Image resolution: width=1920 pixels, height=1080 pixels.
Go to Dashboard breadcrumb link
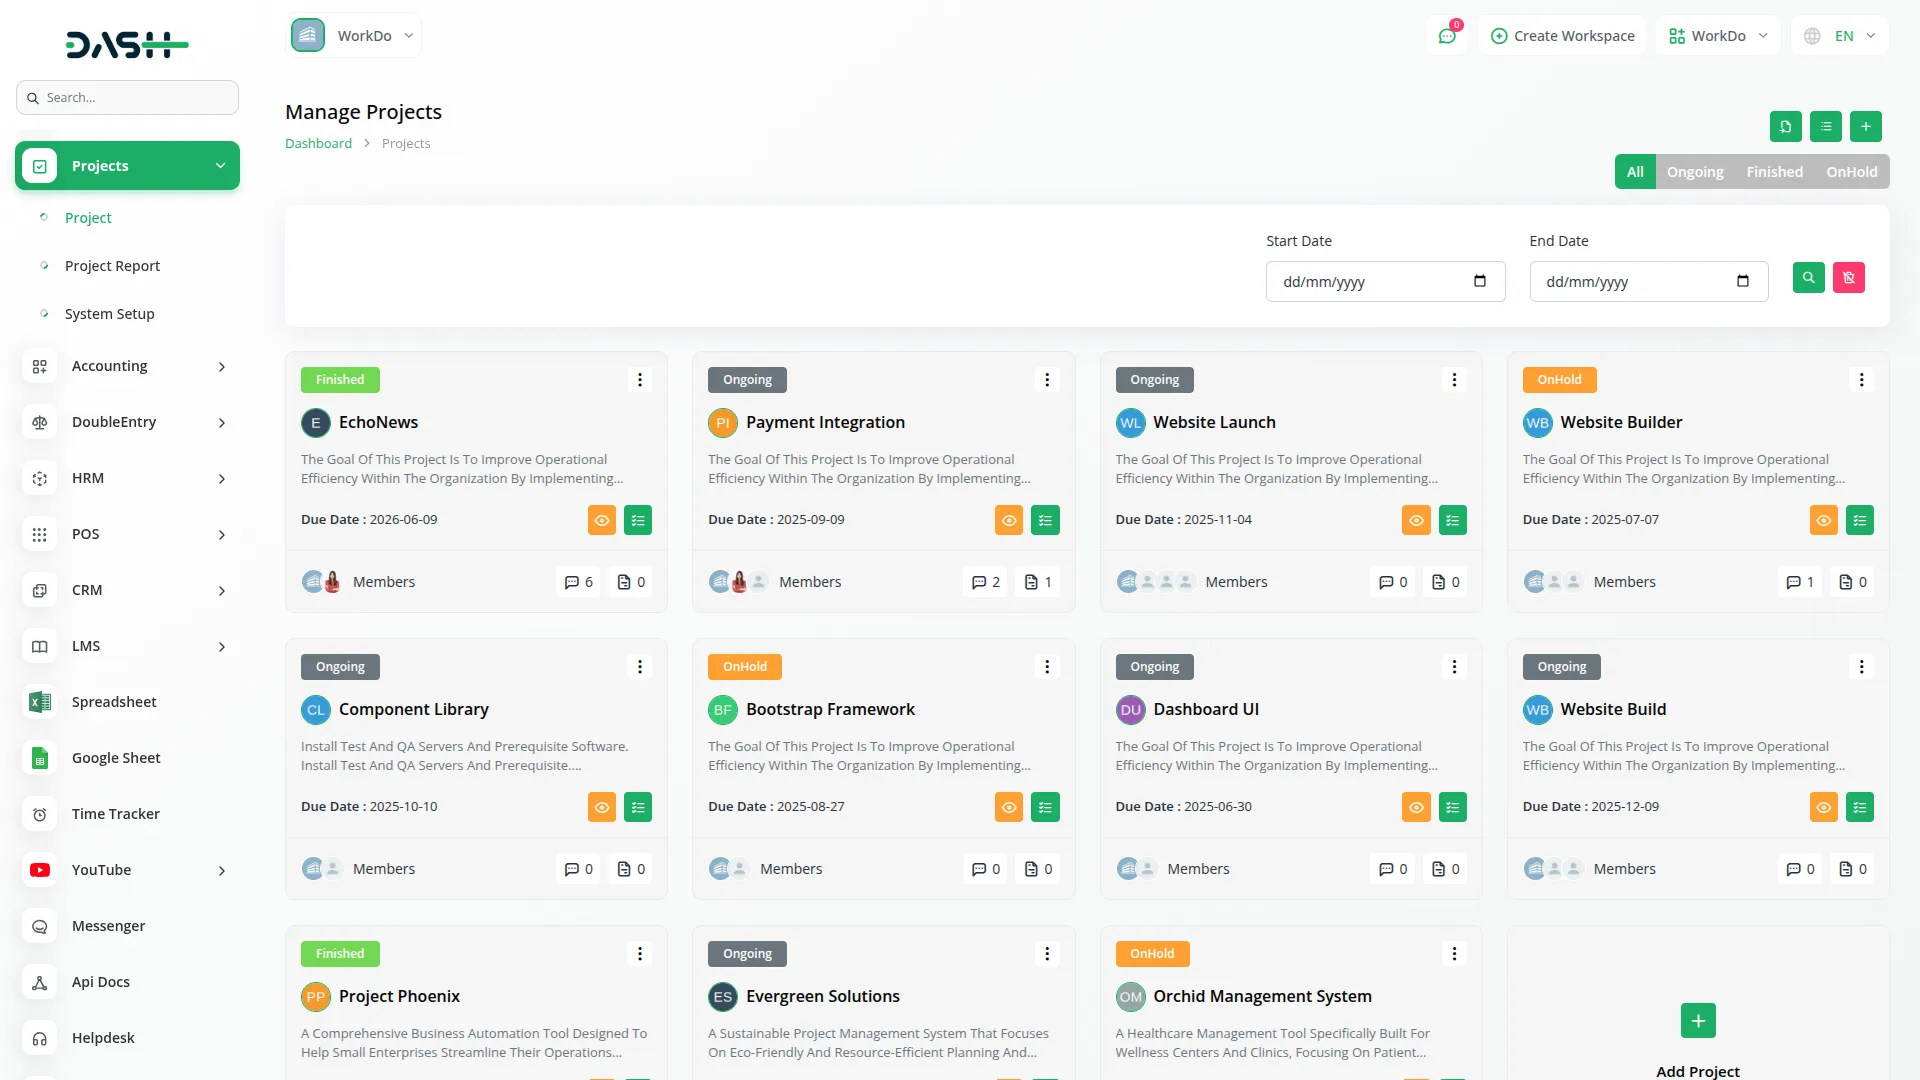(318, 144)
